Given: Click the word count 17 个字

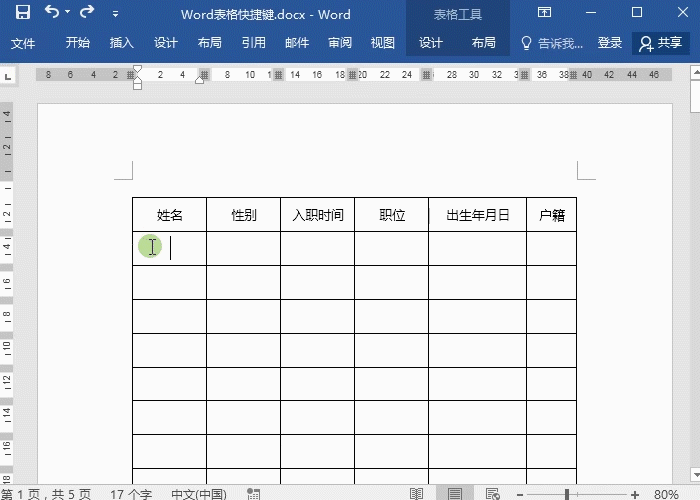Looking at the screenshot, I should [x=131, y=494].
